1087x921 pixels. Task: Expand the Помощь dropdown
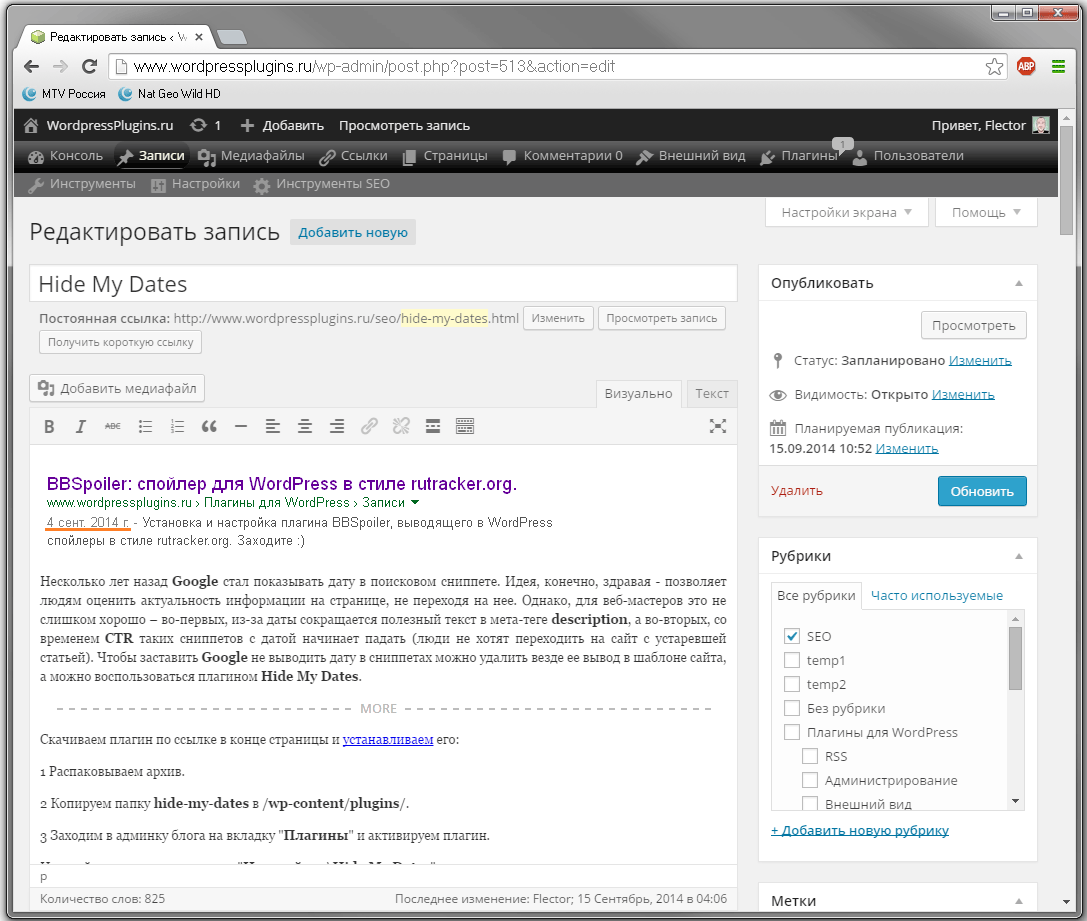(x=986, y=212)
